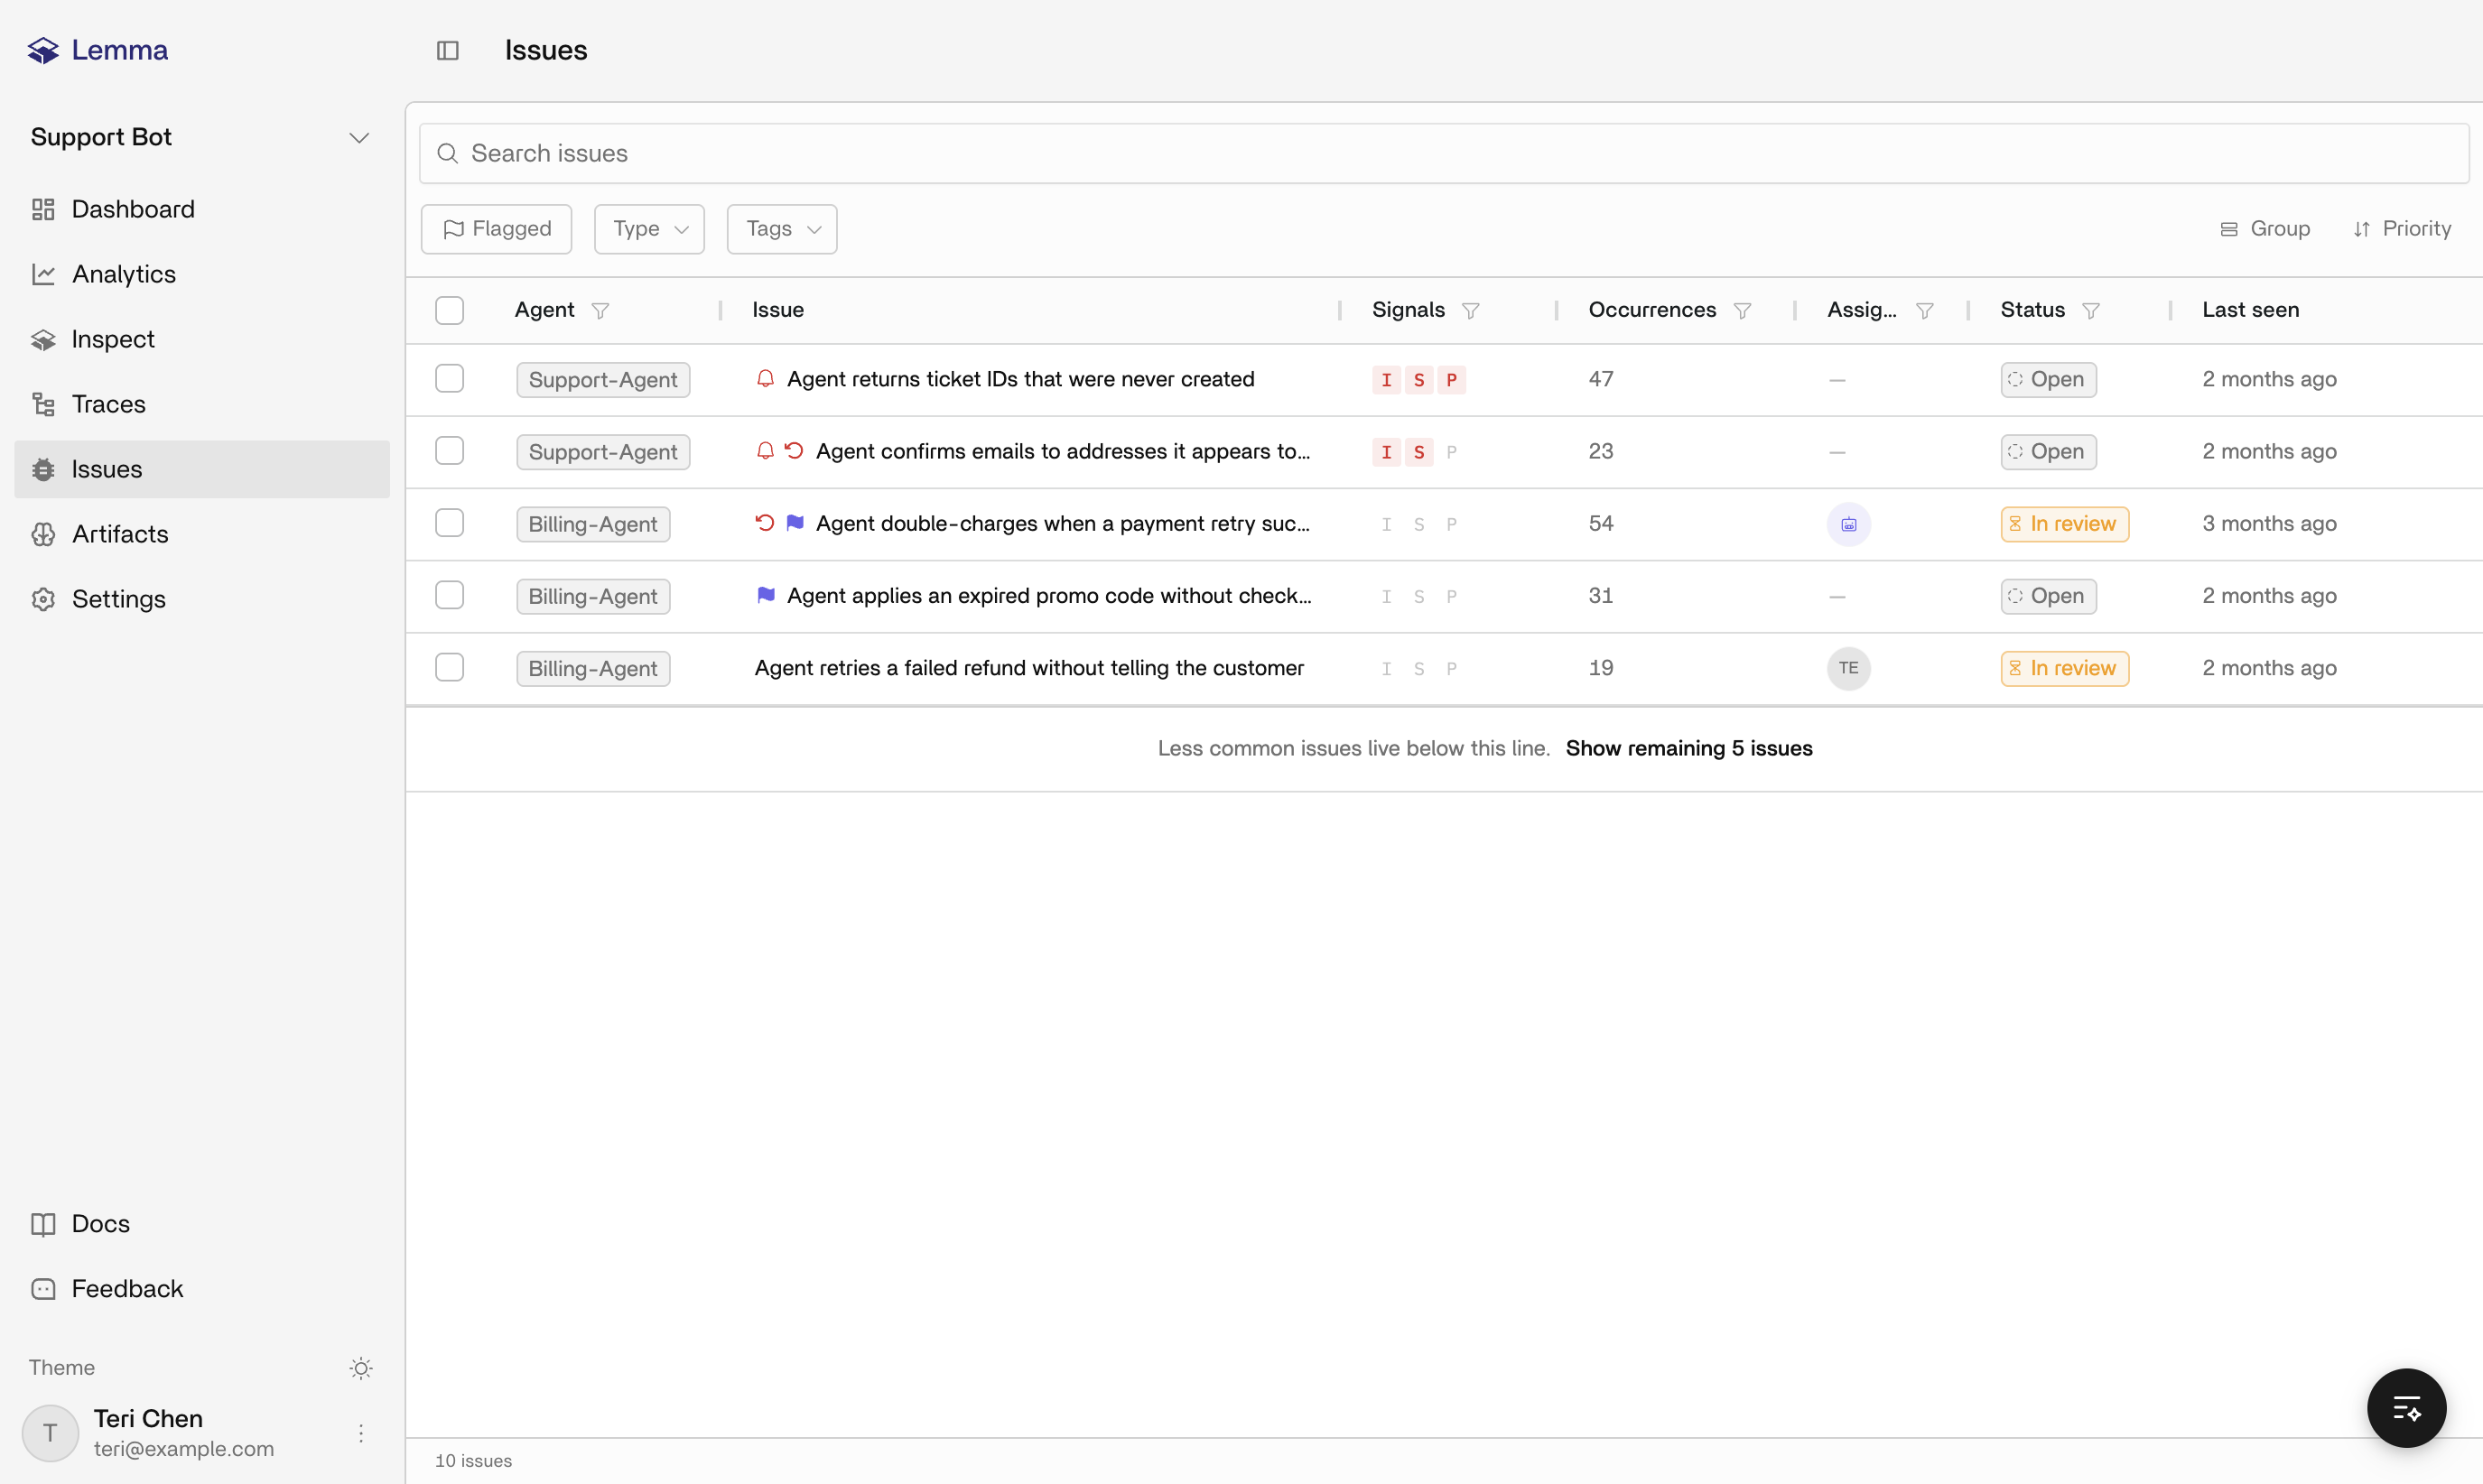Click flag icon on expired promo issue
The width and height of the screenshot is (2483, 1484).
pos(766,595)
